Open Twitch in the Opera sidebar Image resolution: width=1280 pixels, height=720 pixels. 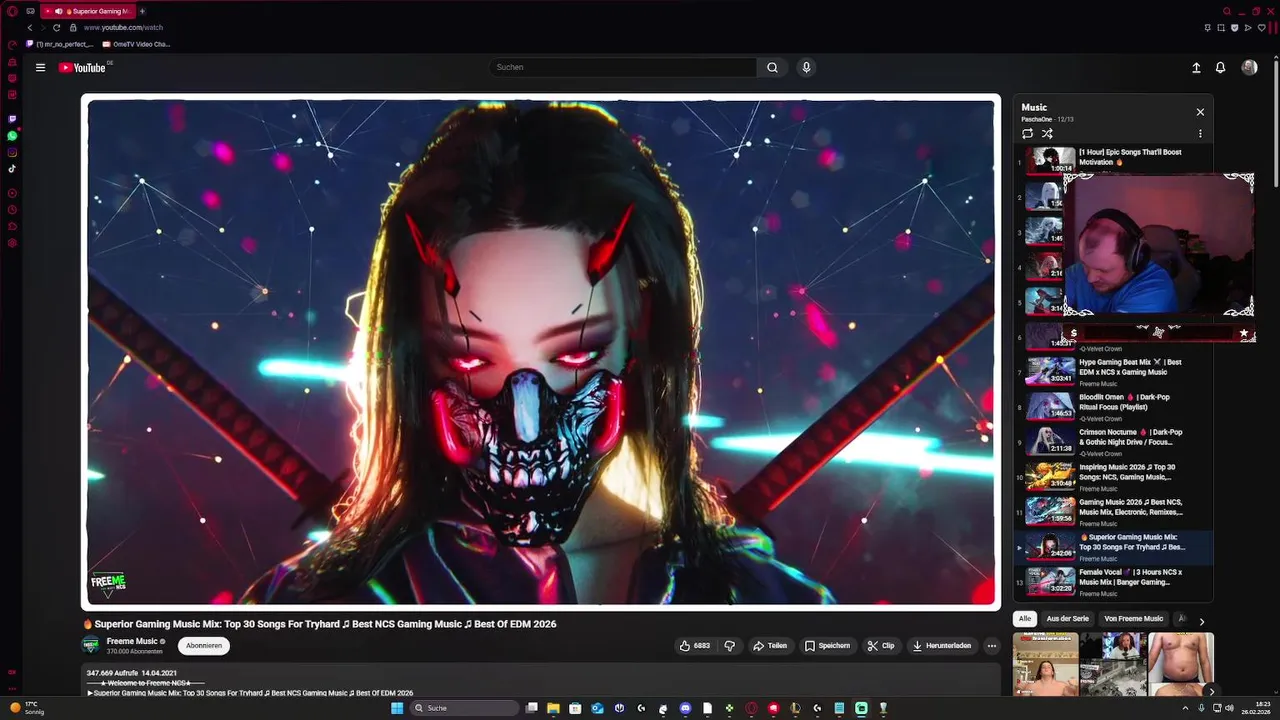click(12, 119)
